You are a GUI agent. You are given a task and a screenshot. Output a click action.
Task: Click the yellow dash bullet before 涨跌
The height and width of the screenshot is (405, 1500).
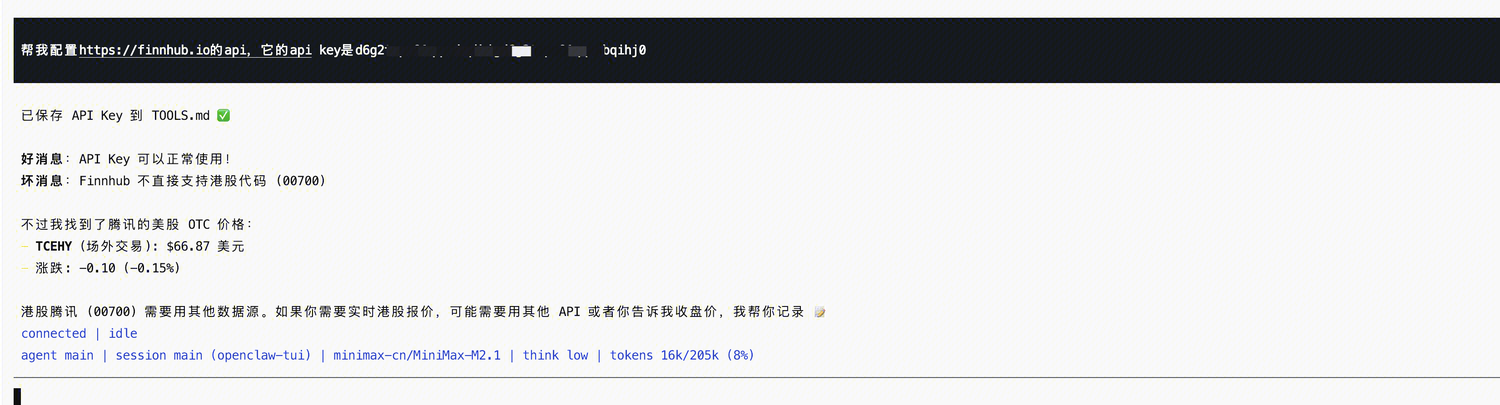(x=24, y=268)
